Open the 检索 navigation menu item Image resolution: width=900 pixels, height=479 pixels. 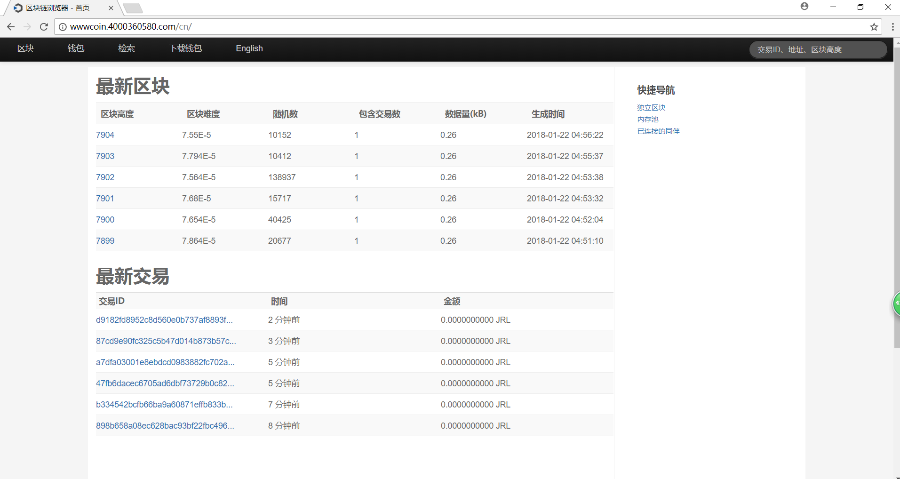126,49
